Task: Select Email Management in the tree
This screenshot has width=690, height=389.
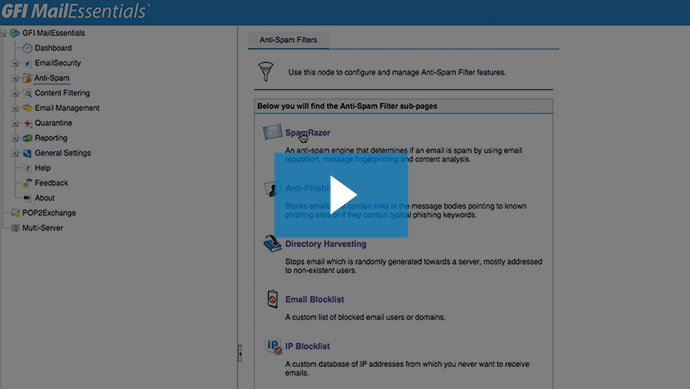Action: point(67,108)
